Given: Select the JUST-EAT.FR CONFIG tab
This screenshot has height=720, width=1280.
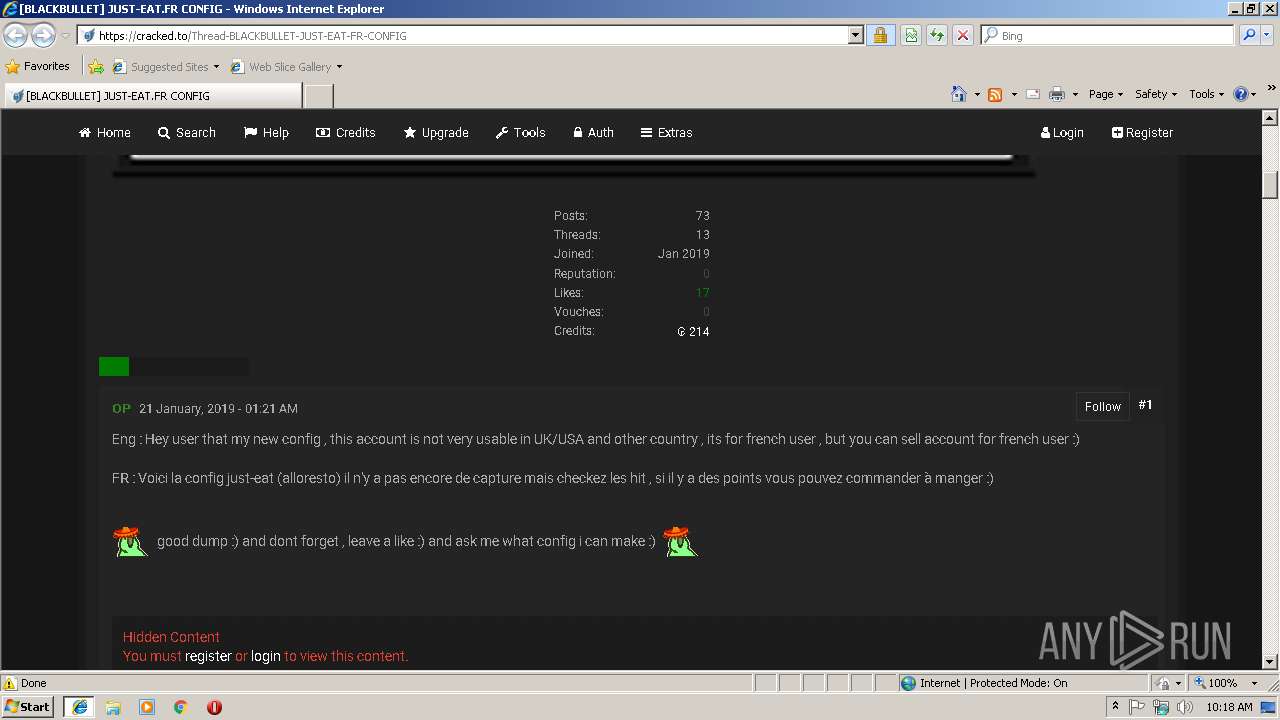Looking at the screenshot, I should coord(152,96).
